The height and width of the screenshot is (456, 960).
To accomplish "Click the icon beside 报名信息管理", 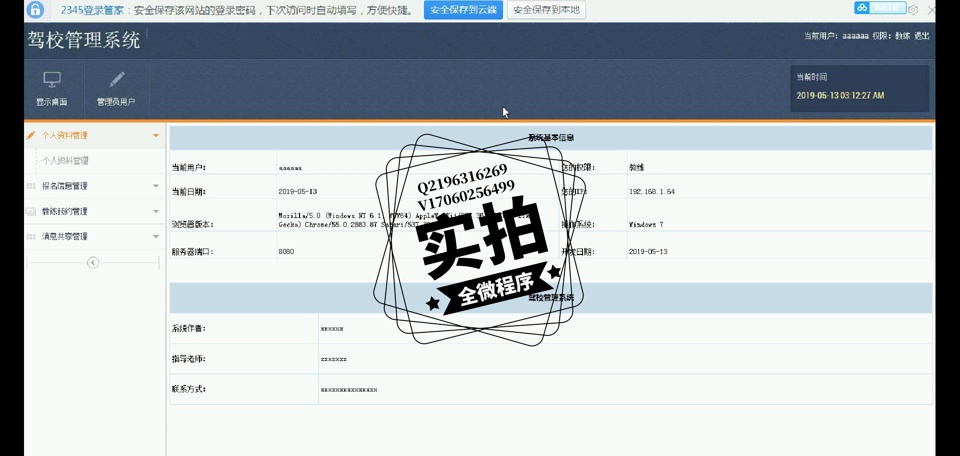I will coord(31,186).
